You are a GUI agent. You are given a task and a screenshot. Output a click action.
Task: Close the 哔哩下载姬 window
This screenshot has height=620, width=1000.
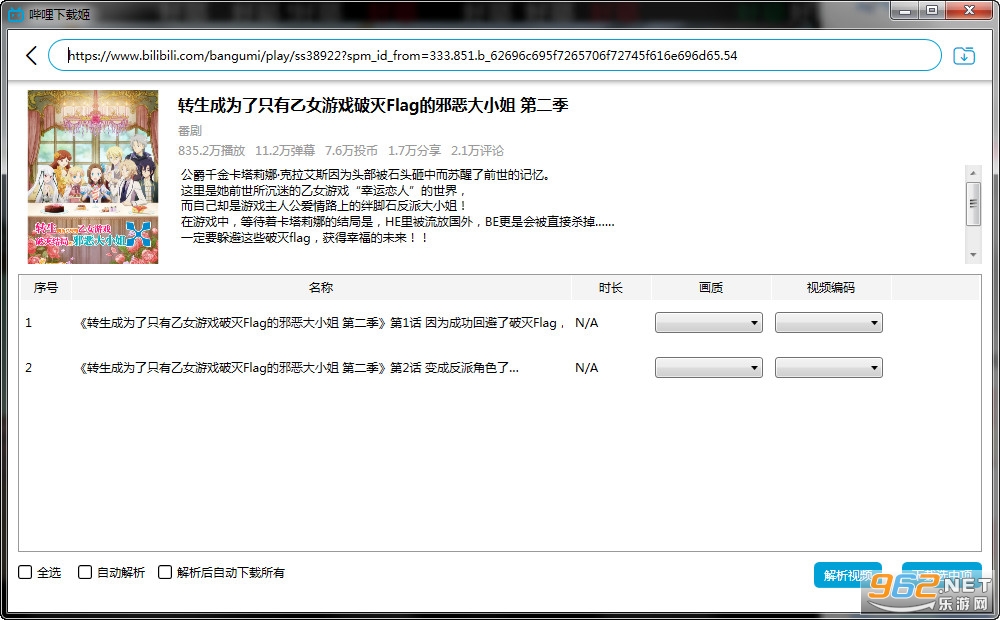coord(969,11)
